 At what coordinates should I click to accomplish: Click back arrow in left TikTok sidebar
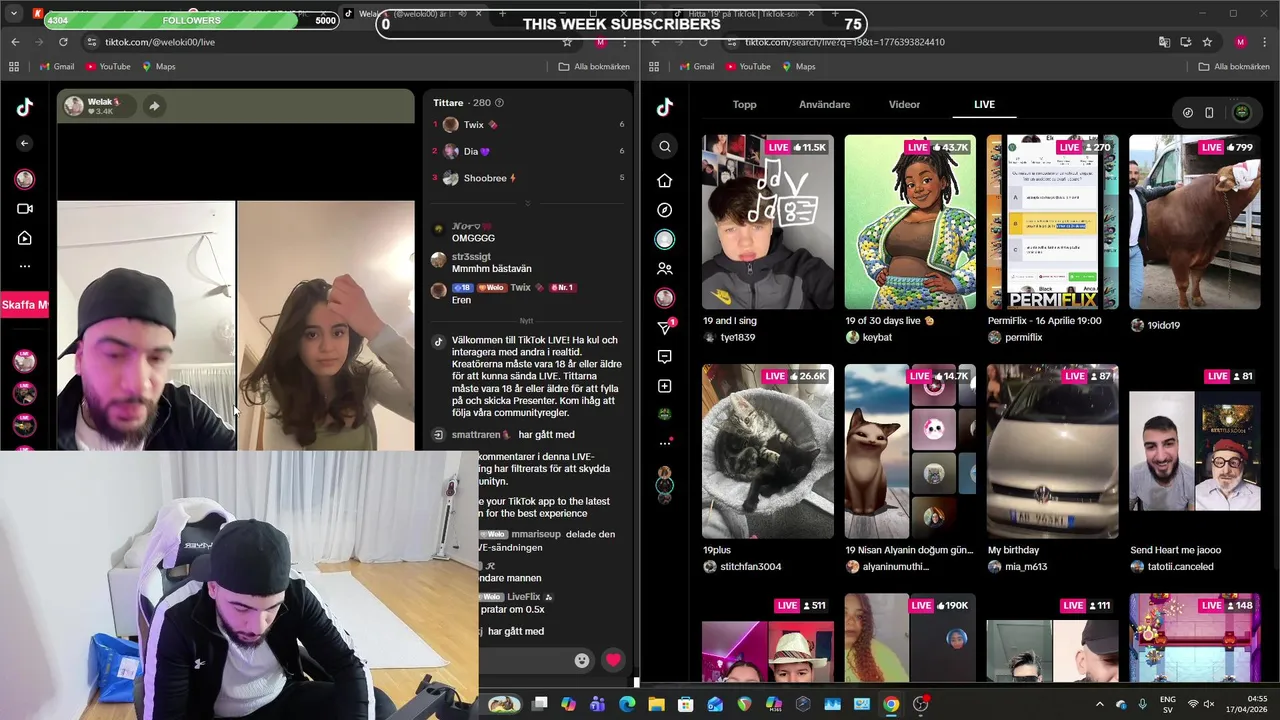(x=25, y=143)
